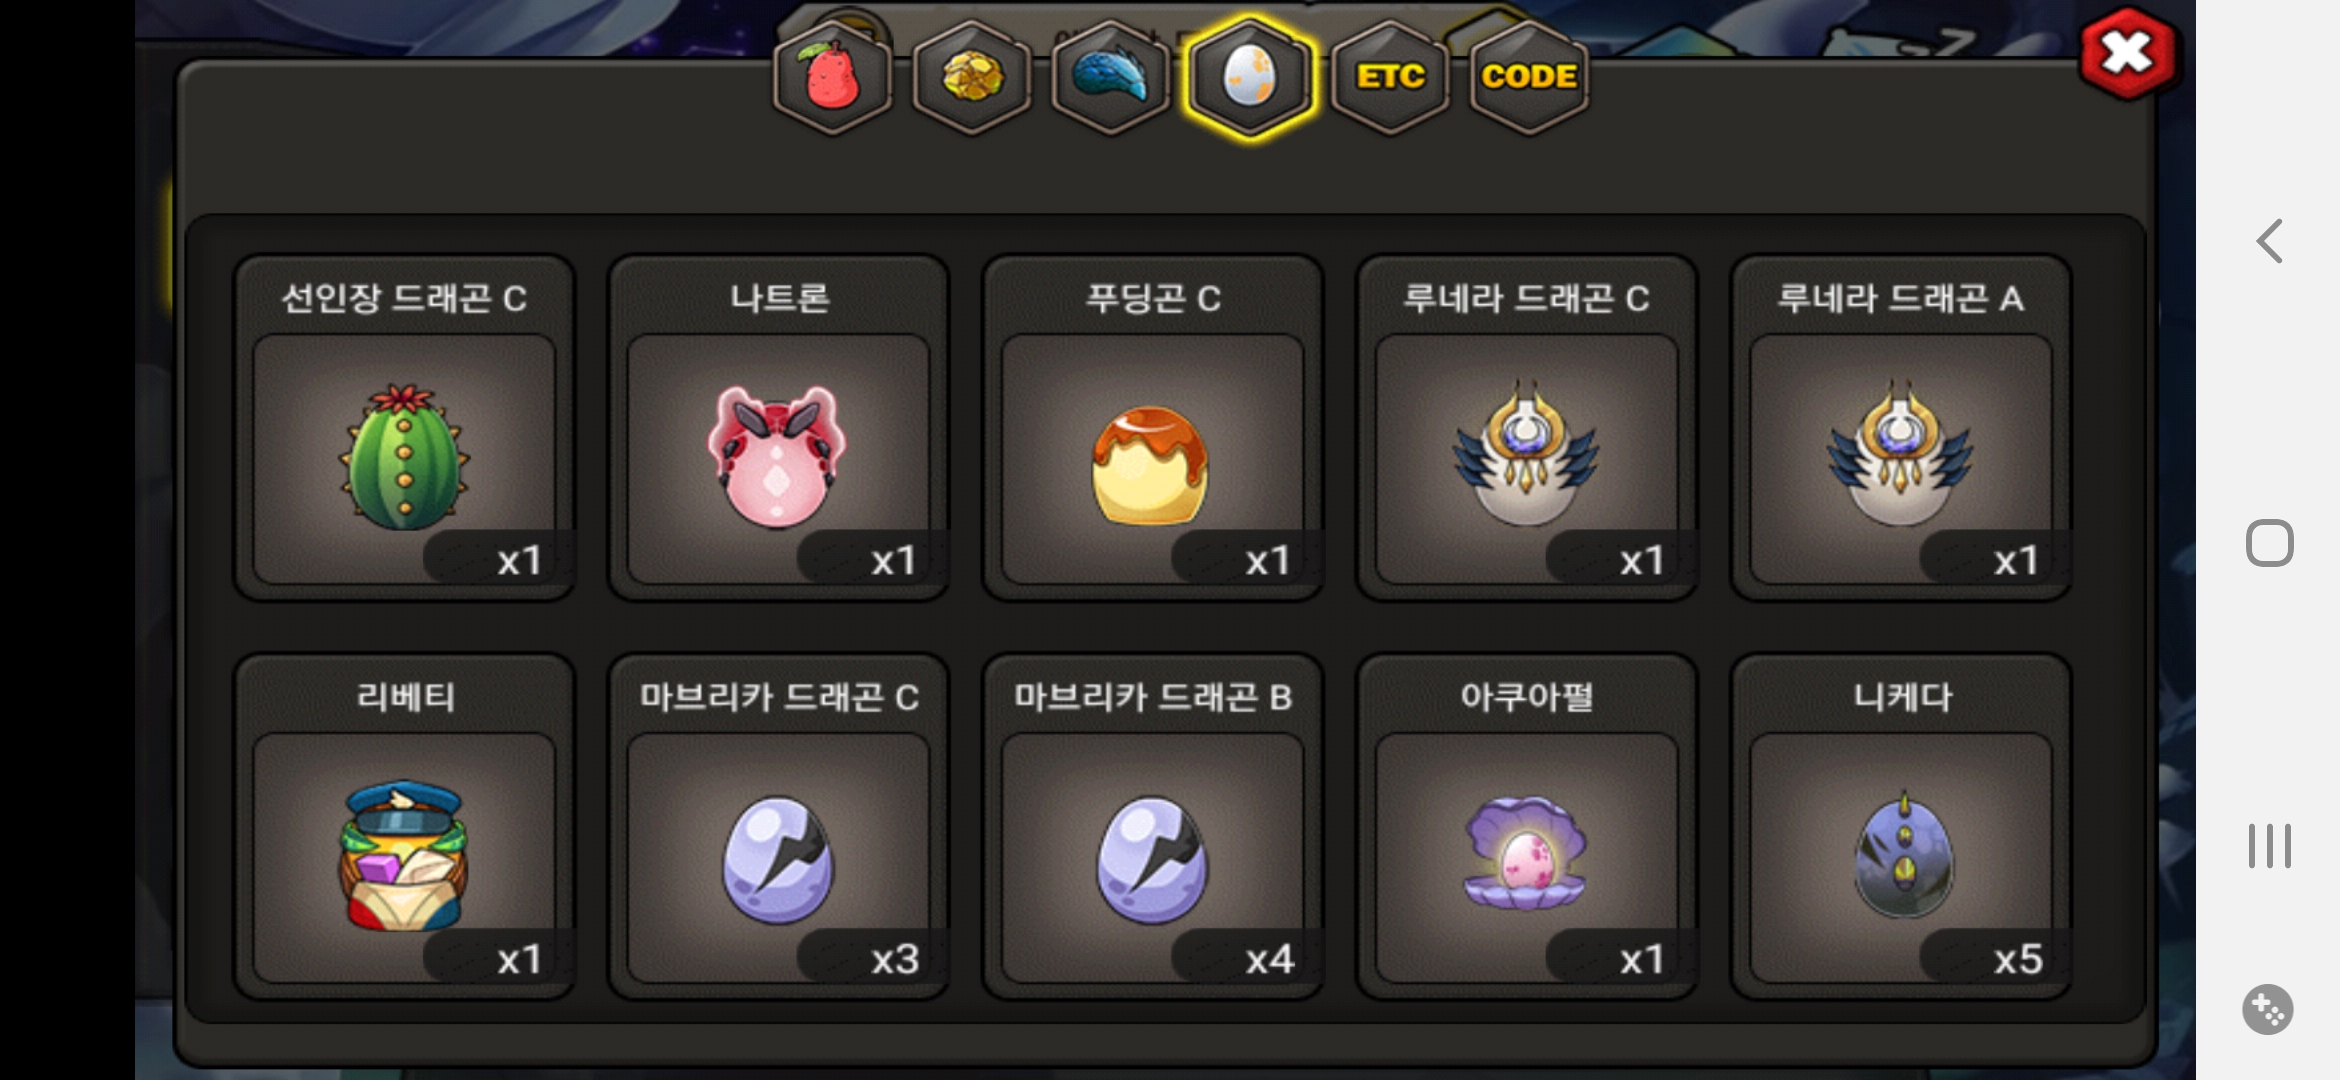Select the 마브리카 드래곤 B egg
Image resolution: width=2340 pixels, height=1080 pixels.
pos(1153,827)
